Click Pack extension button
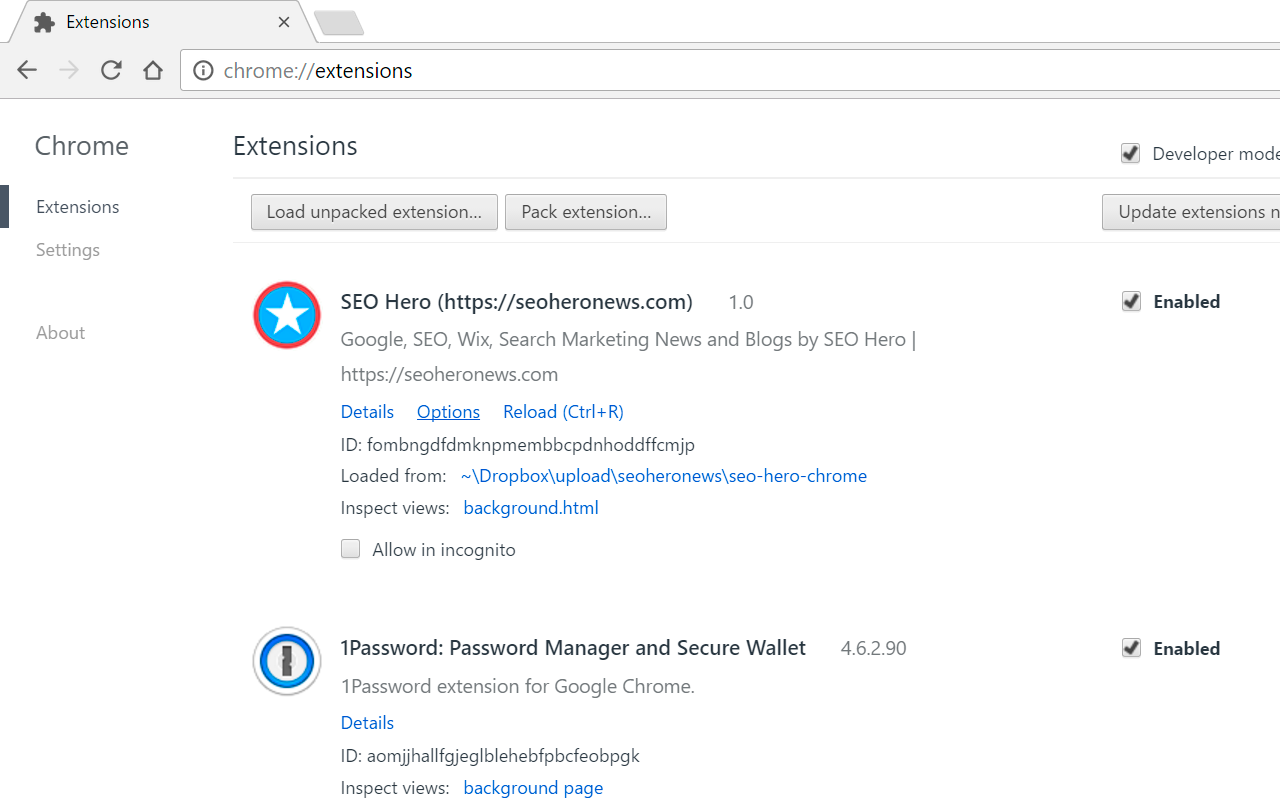Image resolution: width=1280 pixels, height=800 pixels. (x=586, y=212)
